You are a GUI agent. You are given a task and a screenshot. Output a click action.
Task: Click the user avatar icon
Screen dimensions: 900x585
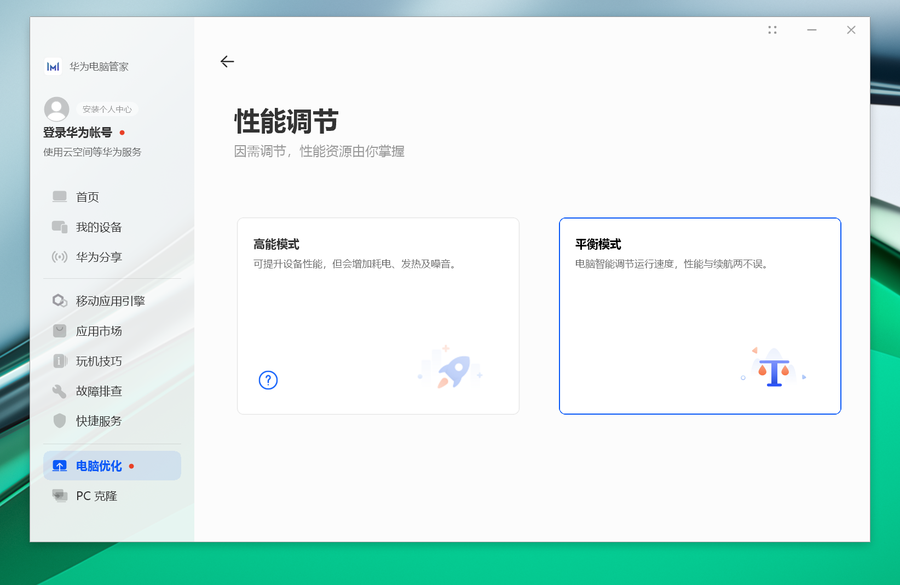[57, 109]
